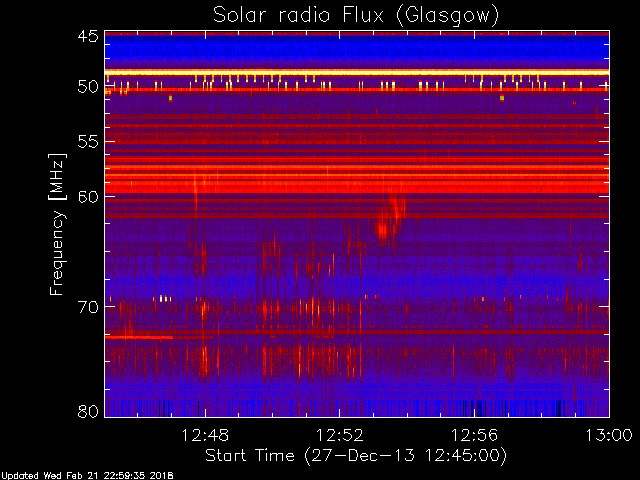640x480 pixels.
Task: Click the 50 frequency tick label
Action: pyautogui.click(x=88, y=87)
